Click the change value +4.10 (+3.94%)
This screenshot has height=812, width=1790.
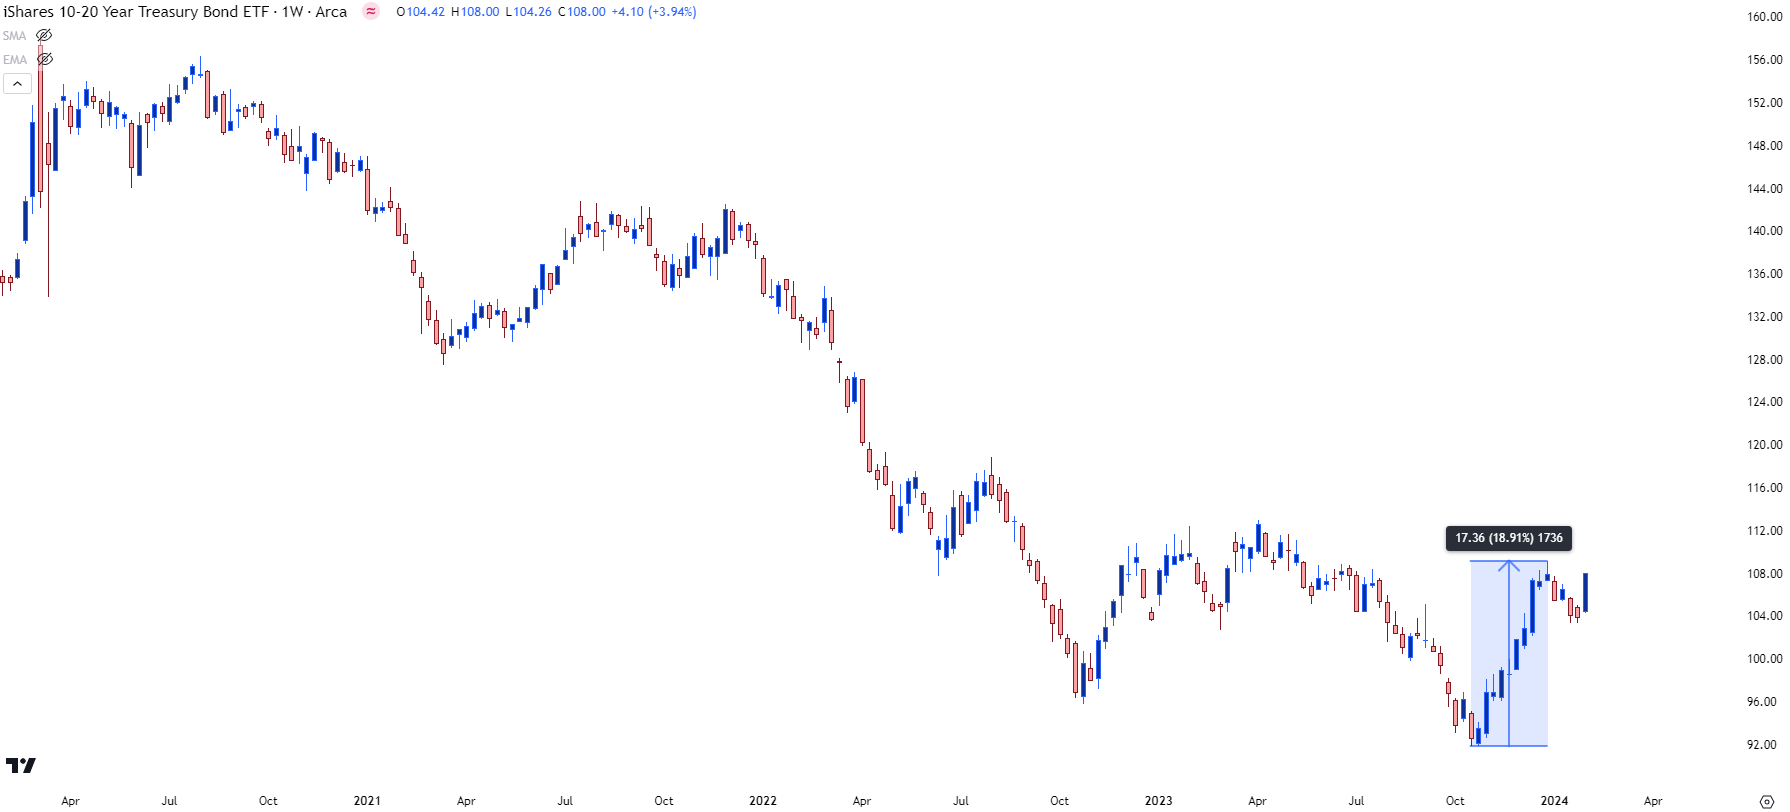tap(654, 12)
